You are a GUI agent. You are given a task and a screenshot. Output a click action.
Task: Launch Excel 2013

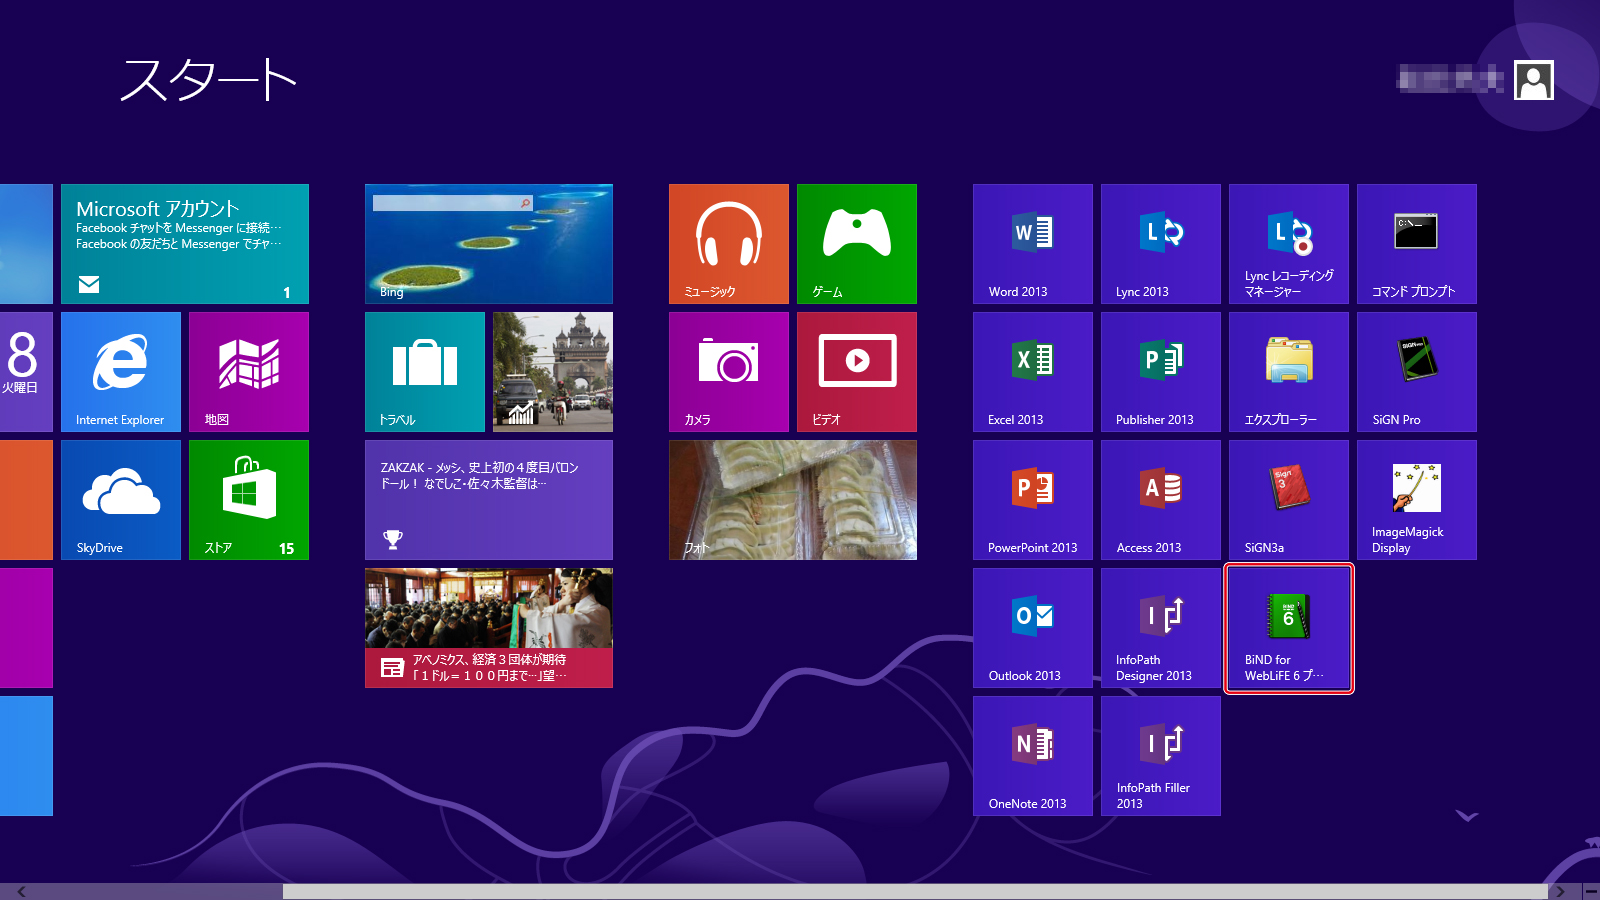click(x=1033, y=372)
